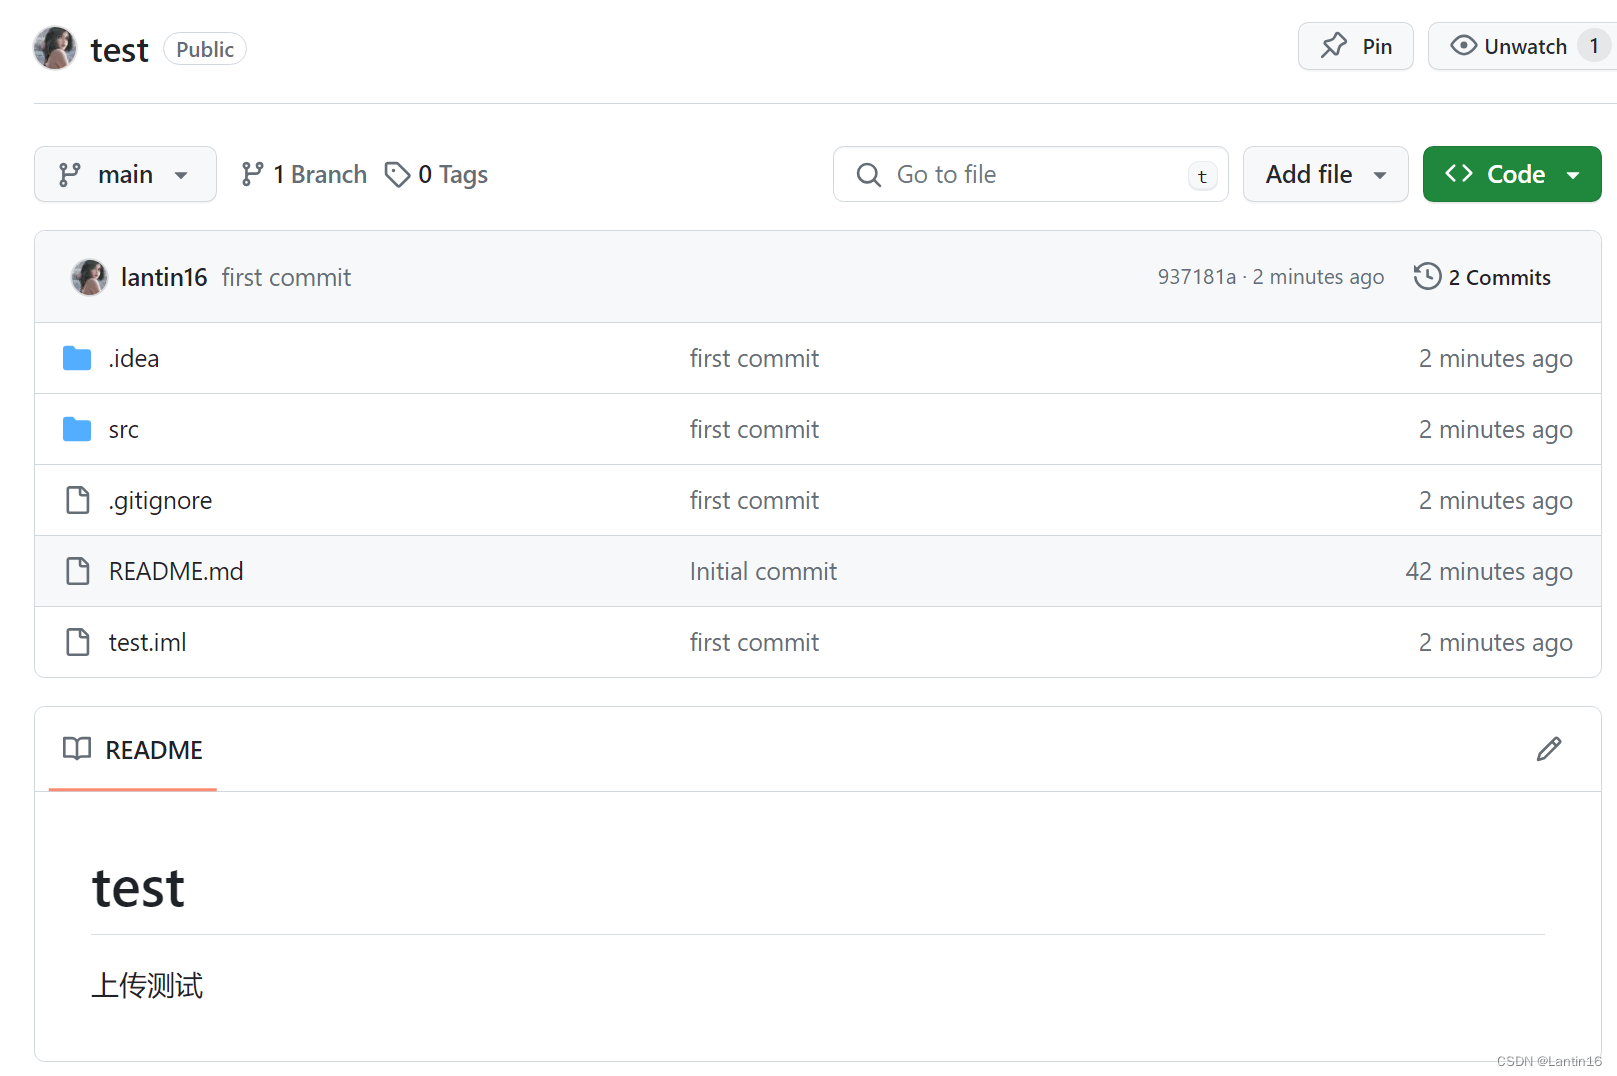Click the 上传测试 README text
1617x1076 pixels.
tap(148, 986)
